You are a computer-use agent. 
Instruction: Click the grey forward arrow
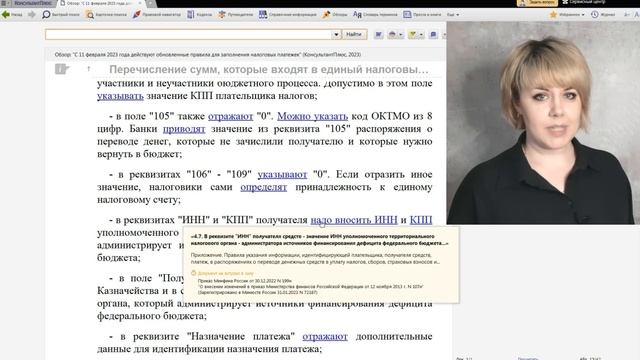(31, 14)
